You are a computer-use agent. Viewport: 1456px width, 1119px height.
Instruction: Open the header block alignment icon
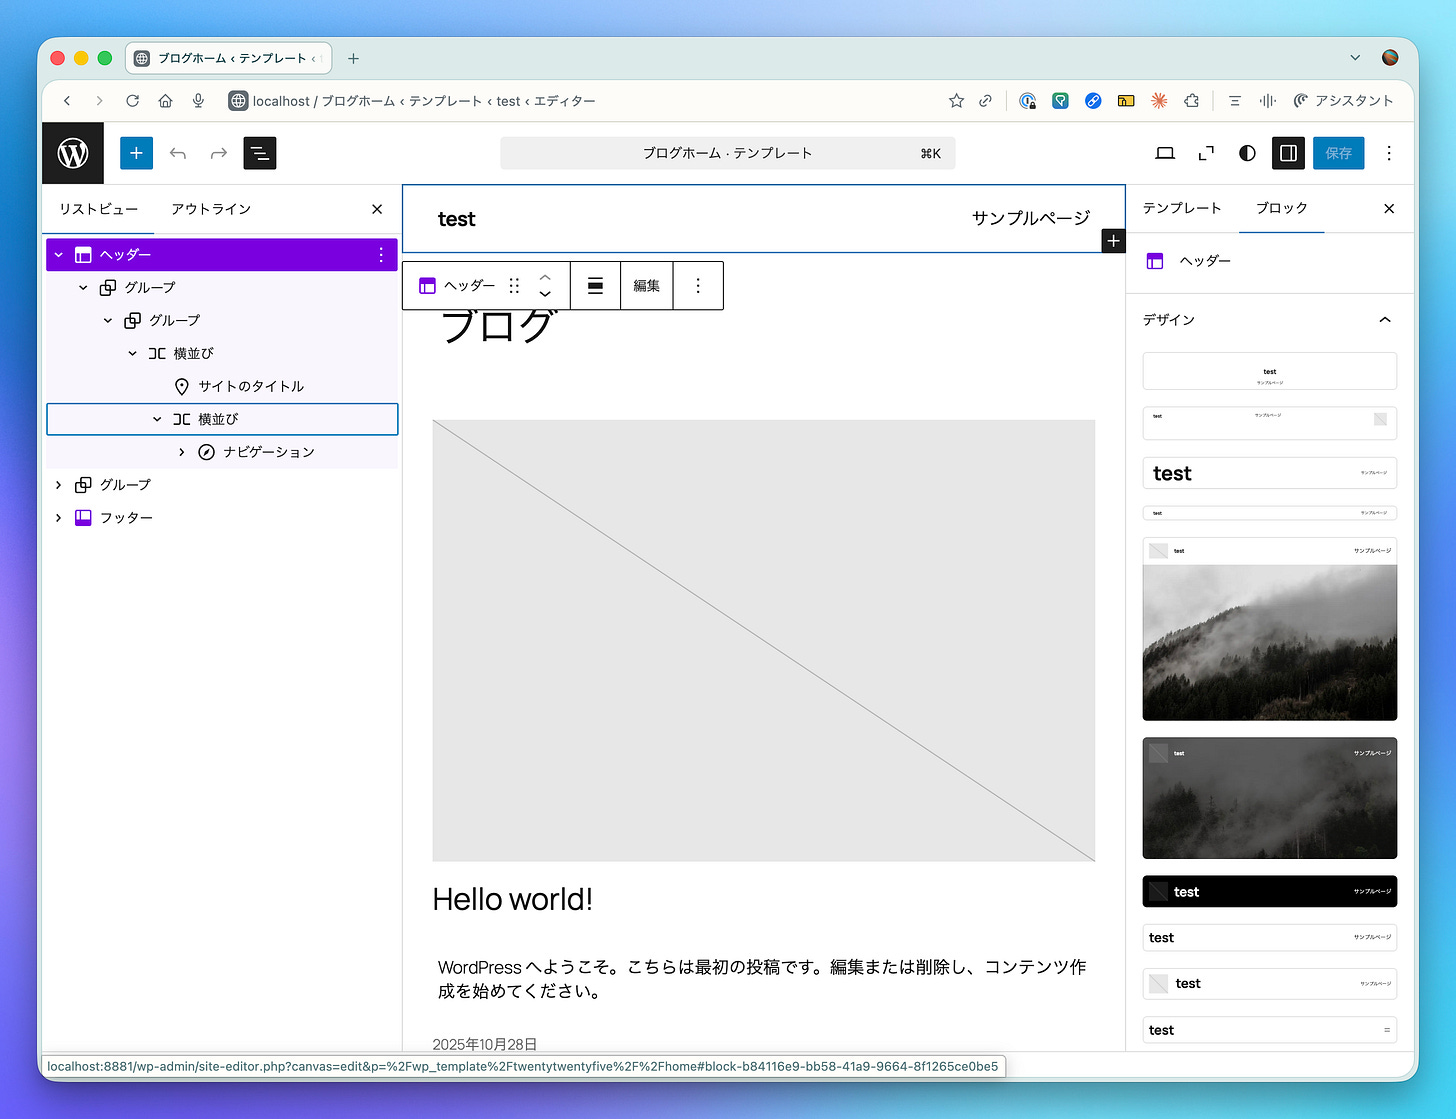[595, 286]
